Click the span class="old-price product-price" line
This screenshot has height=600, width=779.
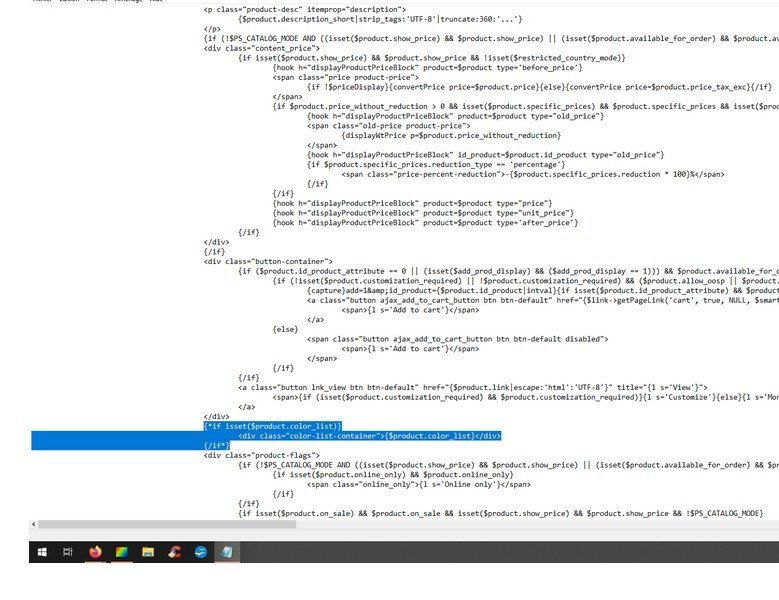389,126
